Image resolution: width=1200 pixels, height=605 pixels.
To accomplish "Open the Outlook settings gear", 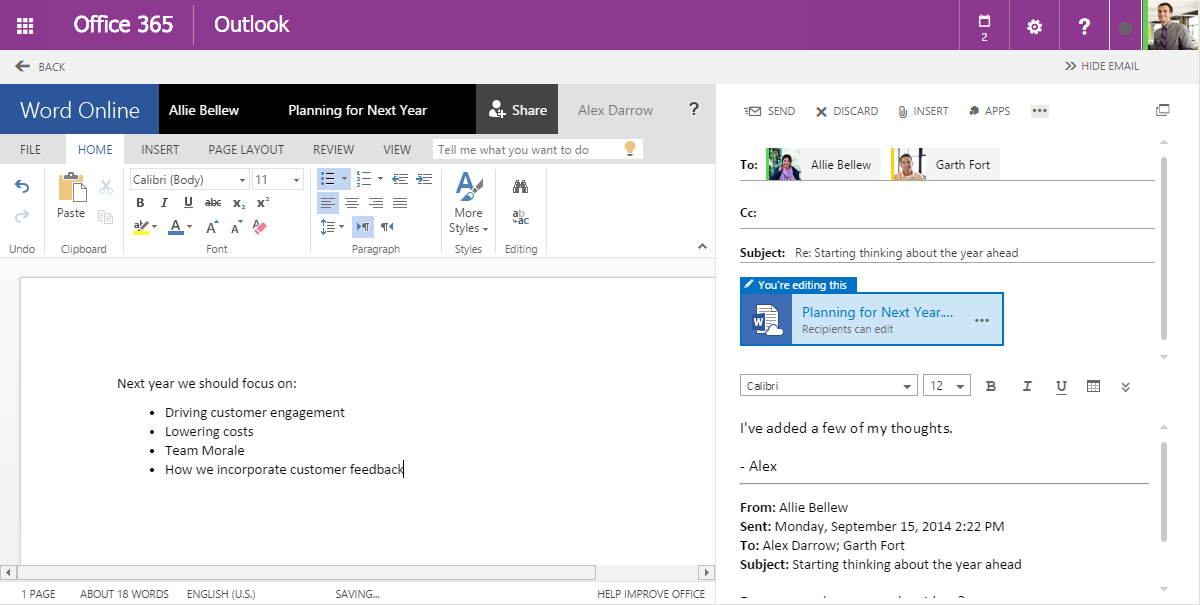I will (x=1034, y=26).
